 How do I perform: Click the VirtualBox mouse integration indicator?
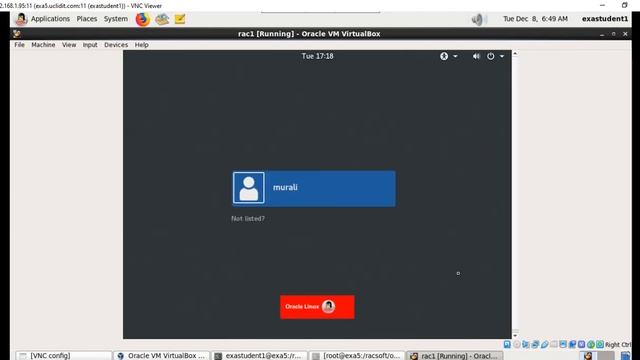pyautogui.click(x=591, y=344)
